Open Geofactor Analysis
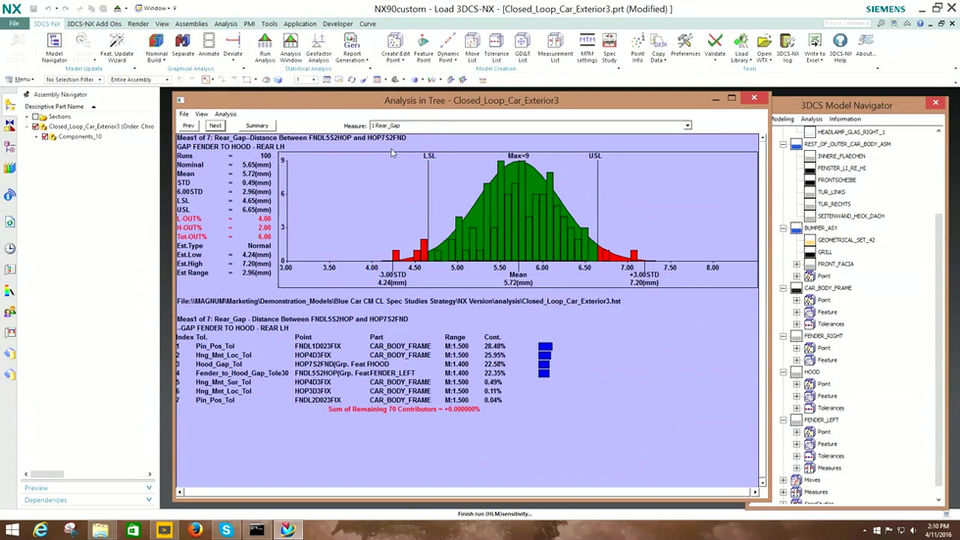This screenshot has height=540, width=960. point(318,48)
